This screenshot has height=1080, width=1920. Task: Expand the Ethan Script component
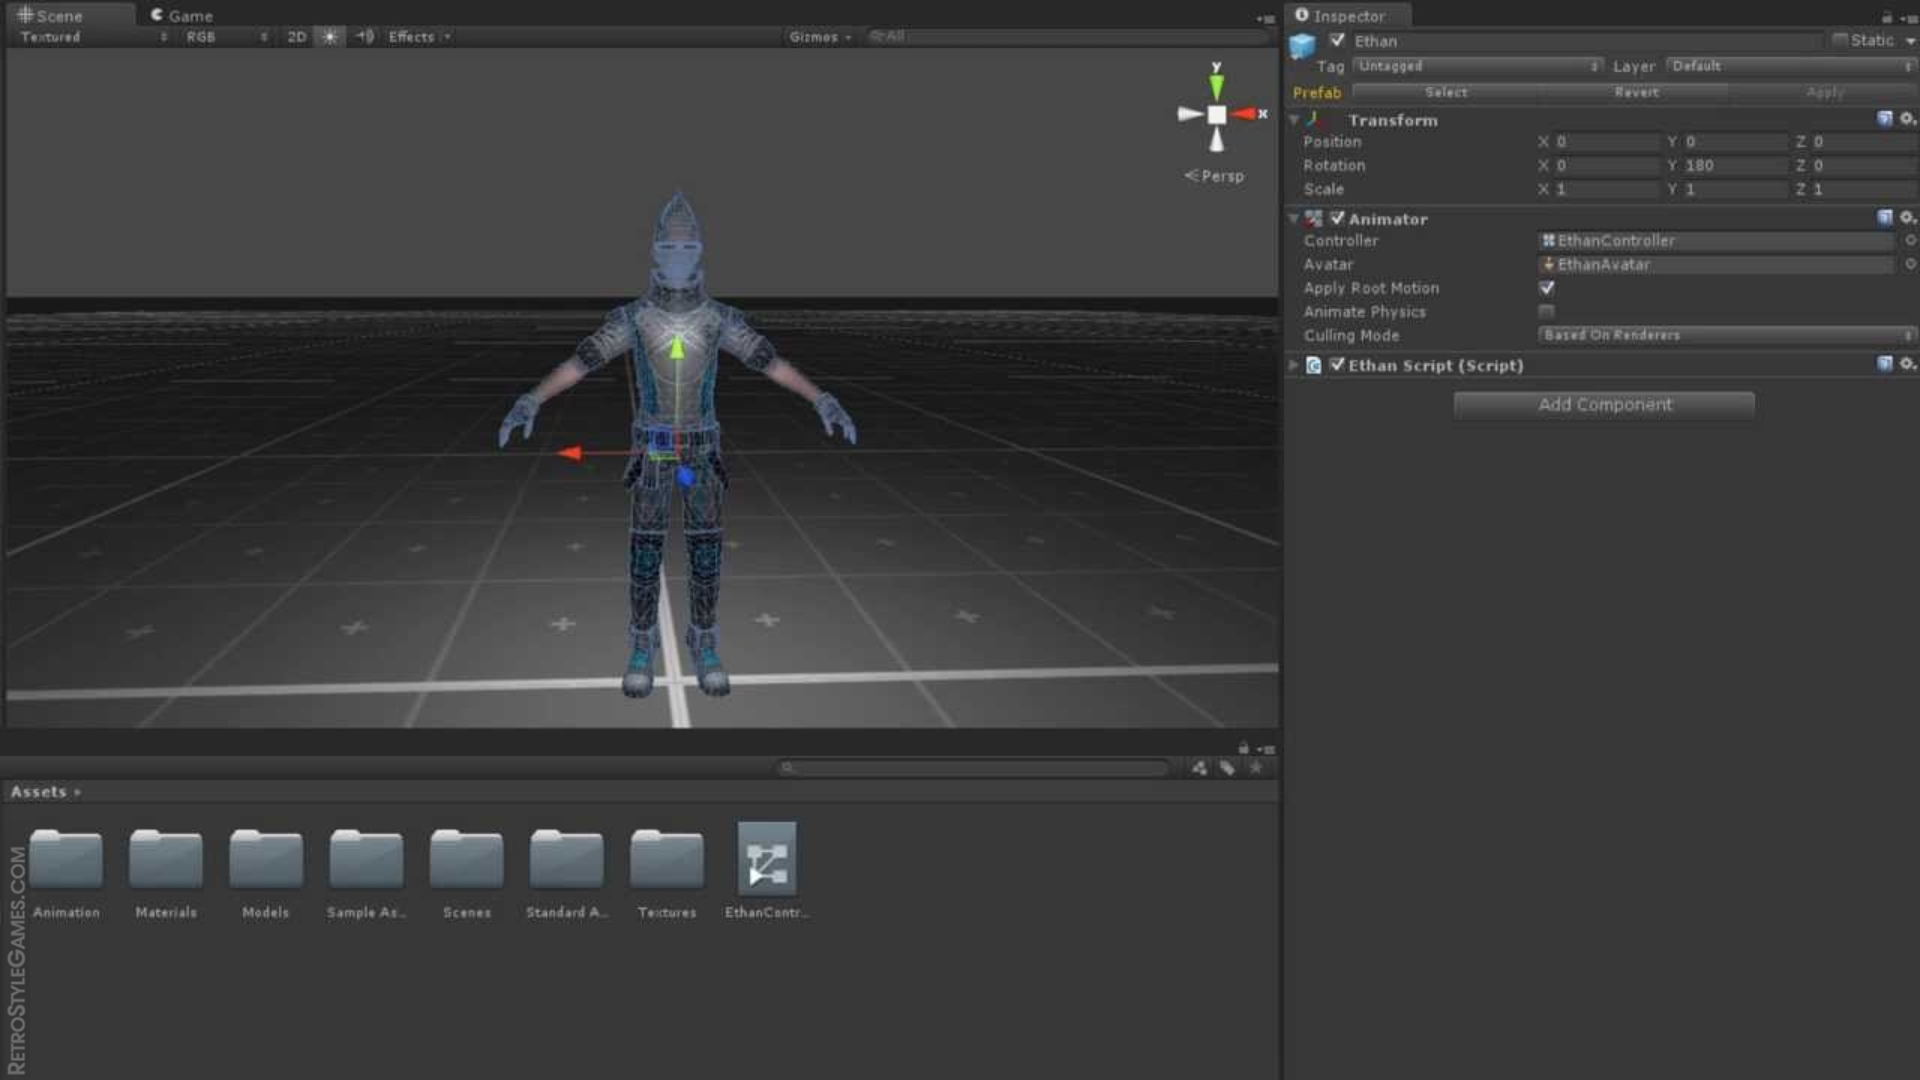pos(1294,365)
